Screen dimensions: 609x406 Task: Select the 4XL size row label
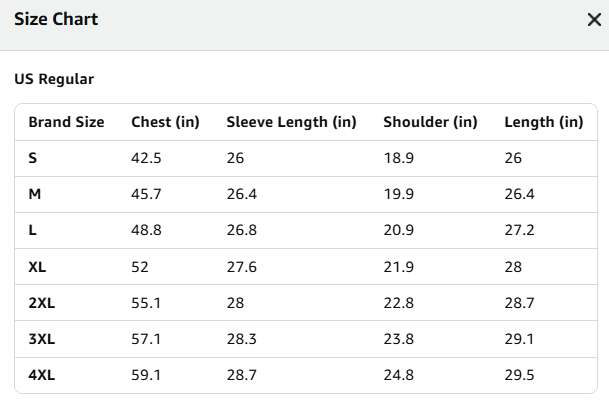point(42,375)
